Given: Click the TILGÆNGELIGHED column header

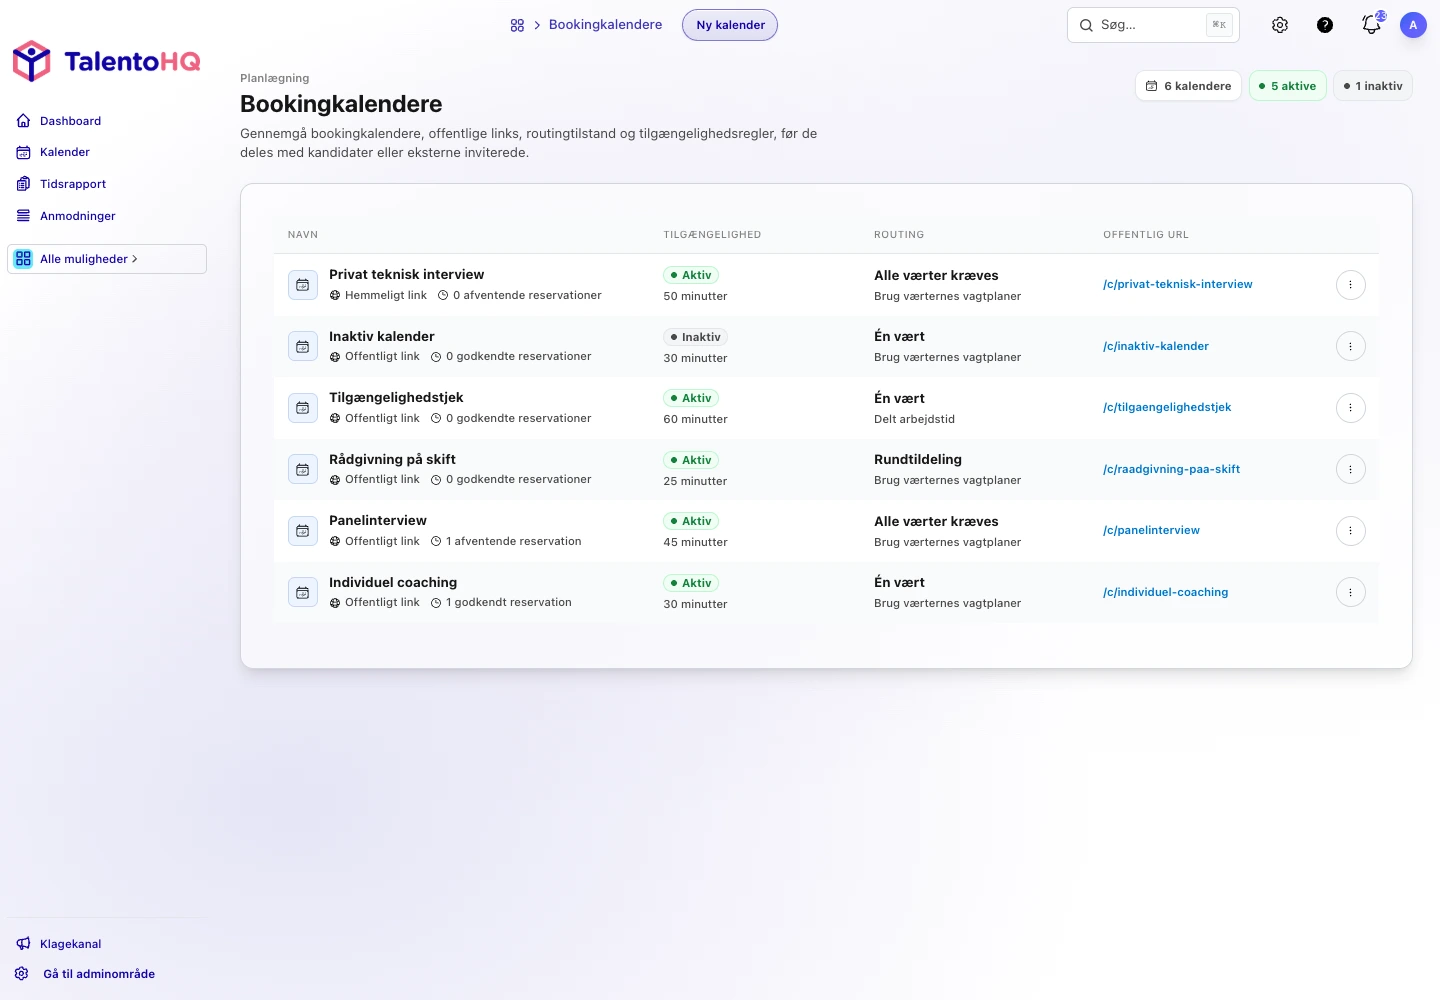Looking at the screenshot, I should [712, 235].
